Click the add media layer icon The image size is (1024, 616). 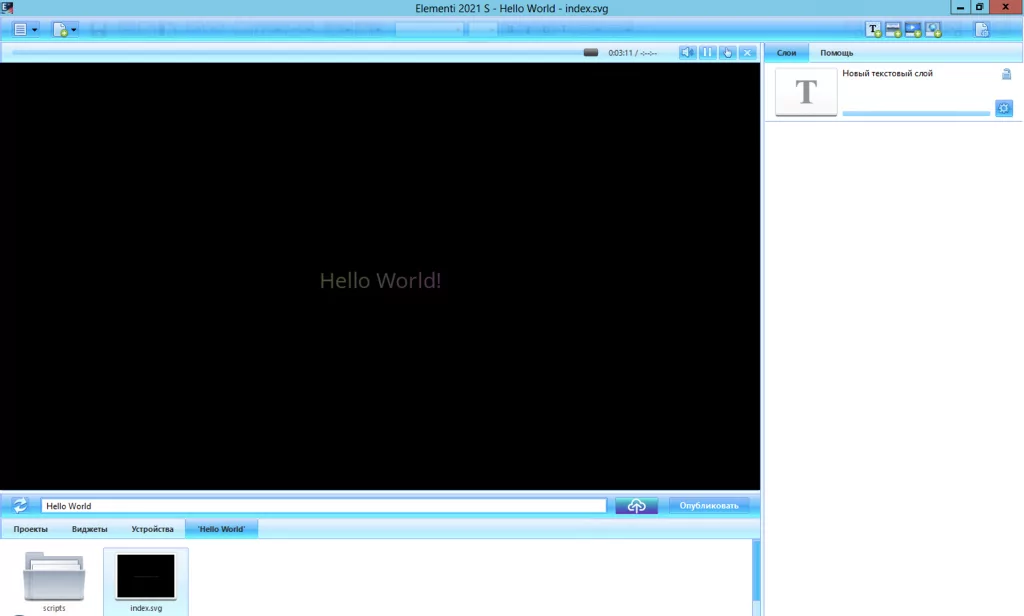(894, 30)
